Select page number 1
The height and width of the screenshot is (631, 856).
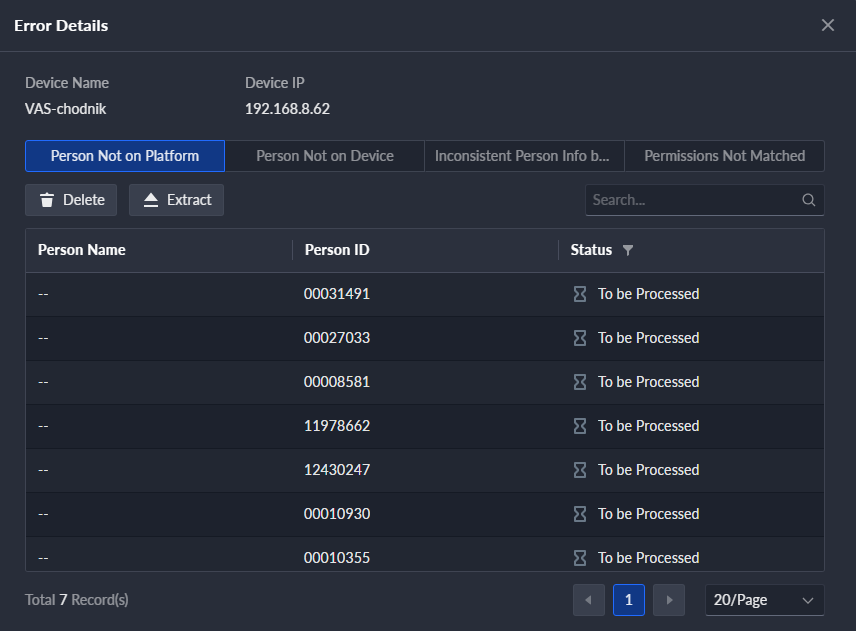pos(628,600)
